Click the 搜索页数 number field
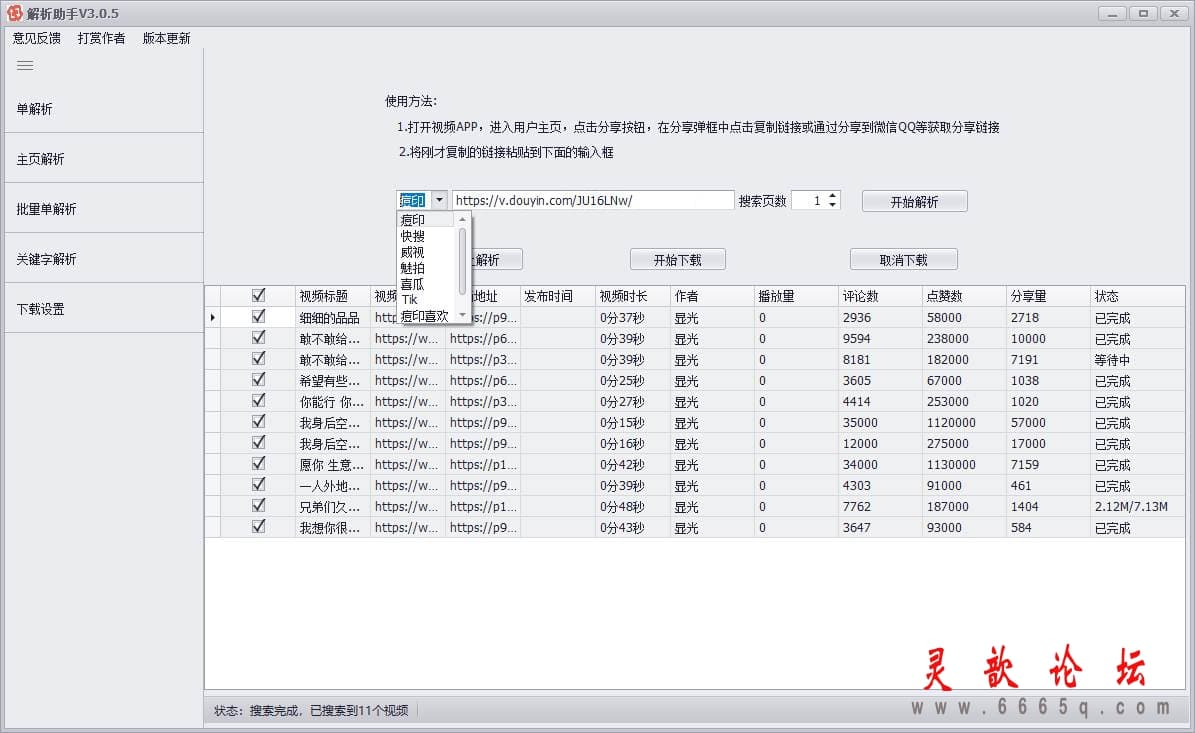This screenshot has width=1195, height=733. (809, 200)
